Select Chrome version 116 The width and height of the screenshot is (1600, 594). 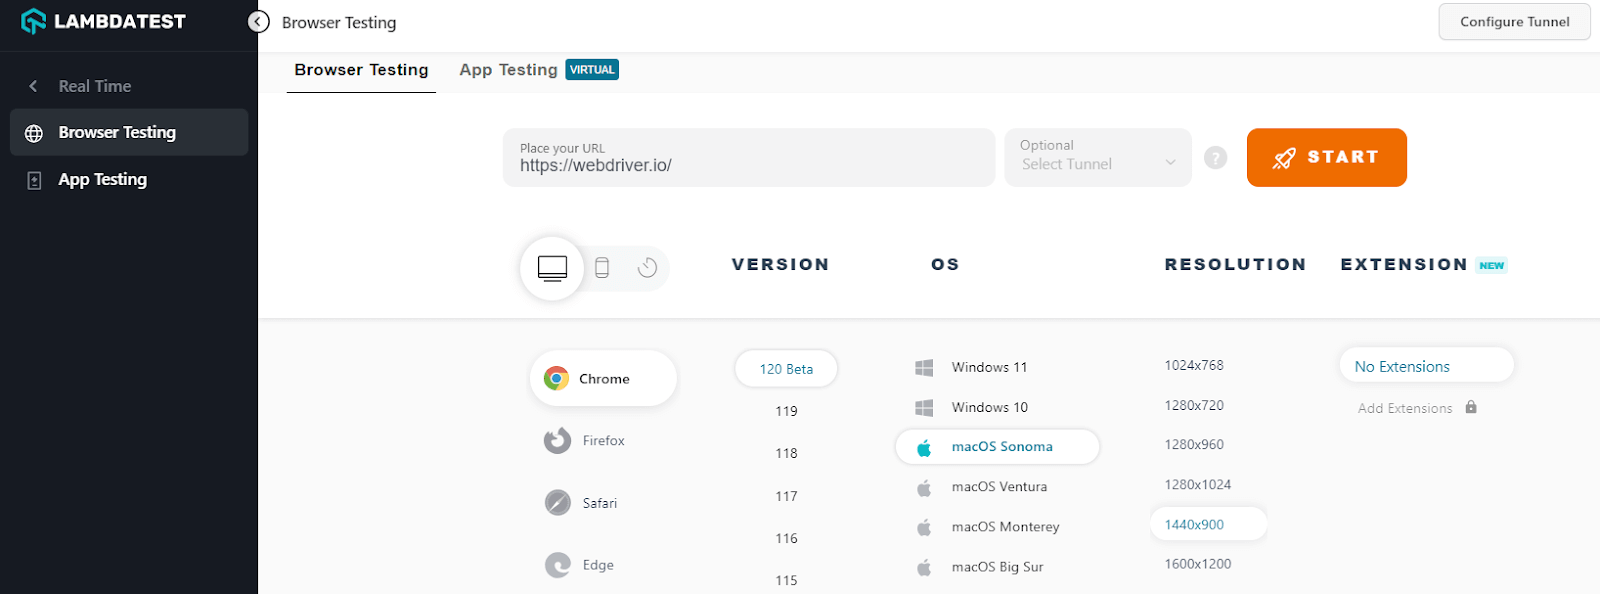click(786, 538)
